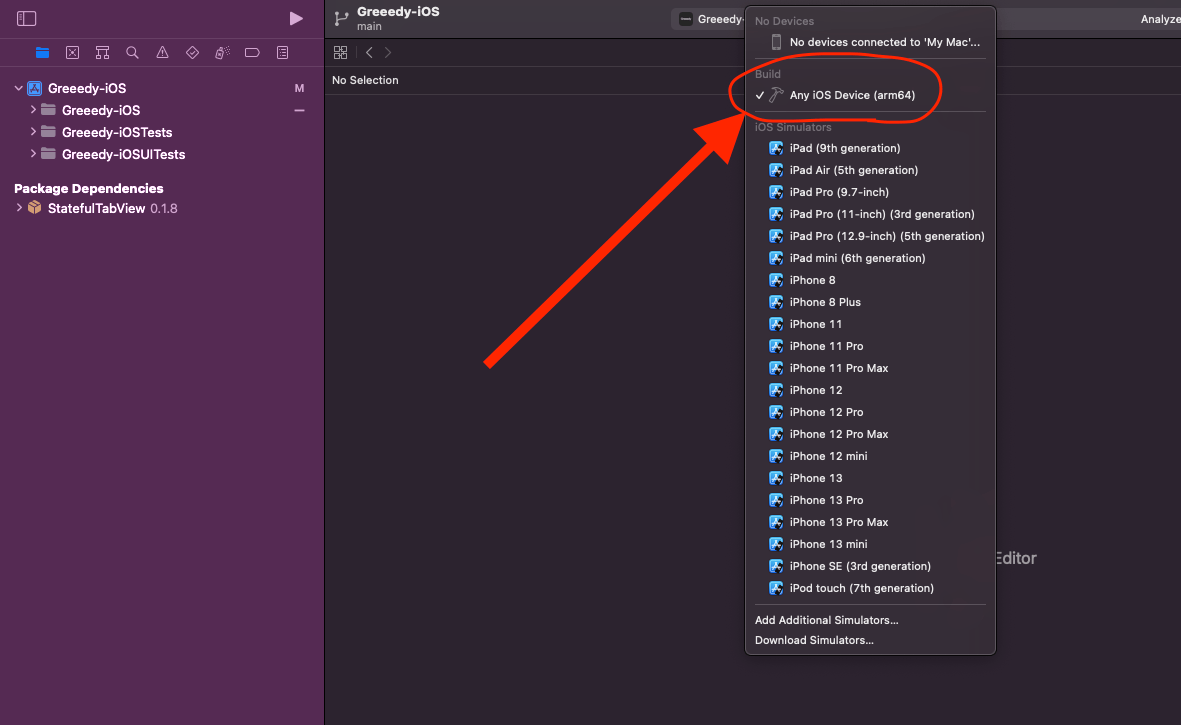Choose iPhone 12 Pro Max simulator
Screen dimensions: 1181x725
pyautogui.click(x=870, y=434)
